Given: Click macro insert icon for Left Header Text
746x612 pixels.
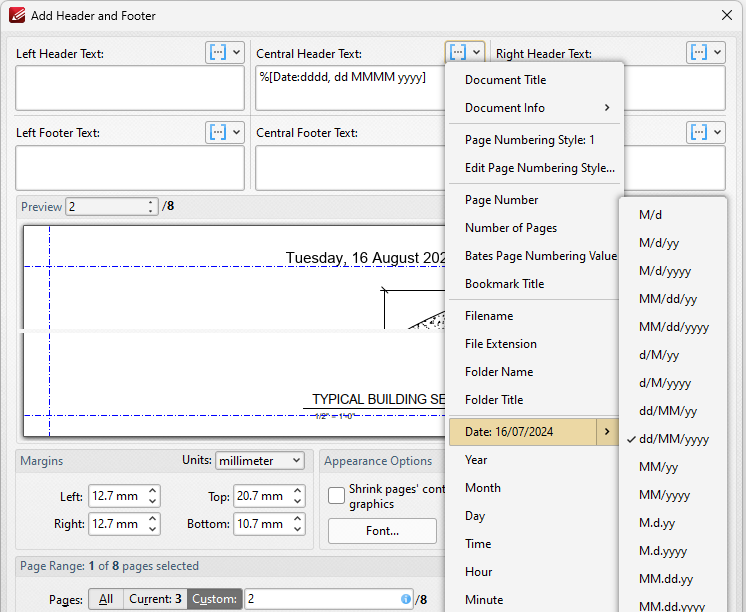Looking at the screenshot, I should pyautogui.click(x=218, y=52).
